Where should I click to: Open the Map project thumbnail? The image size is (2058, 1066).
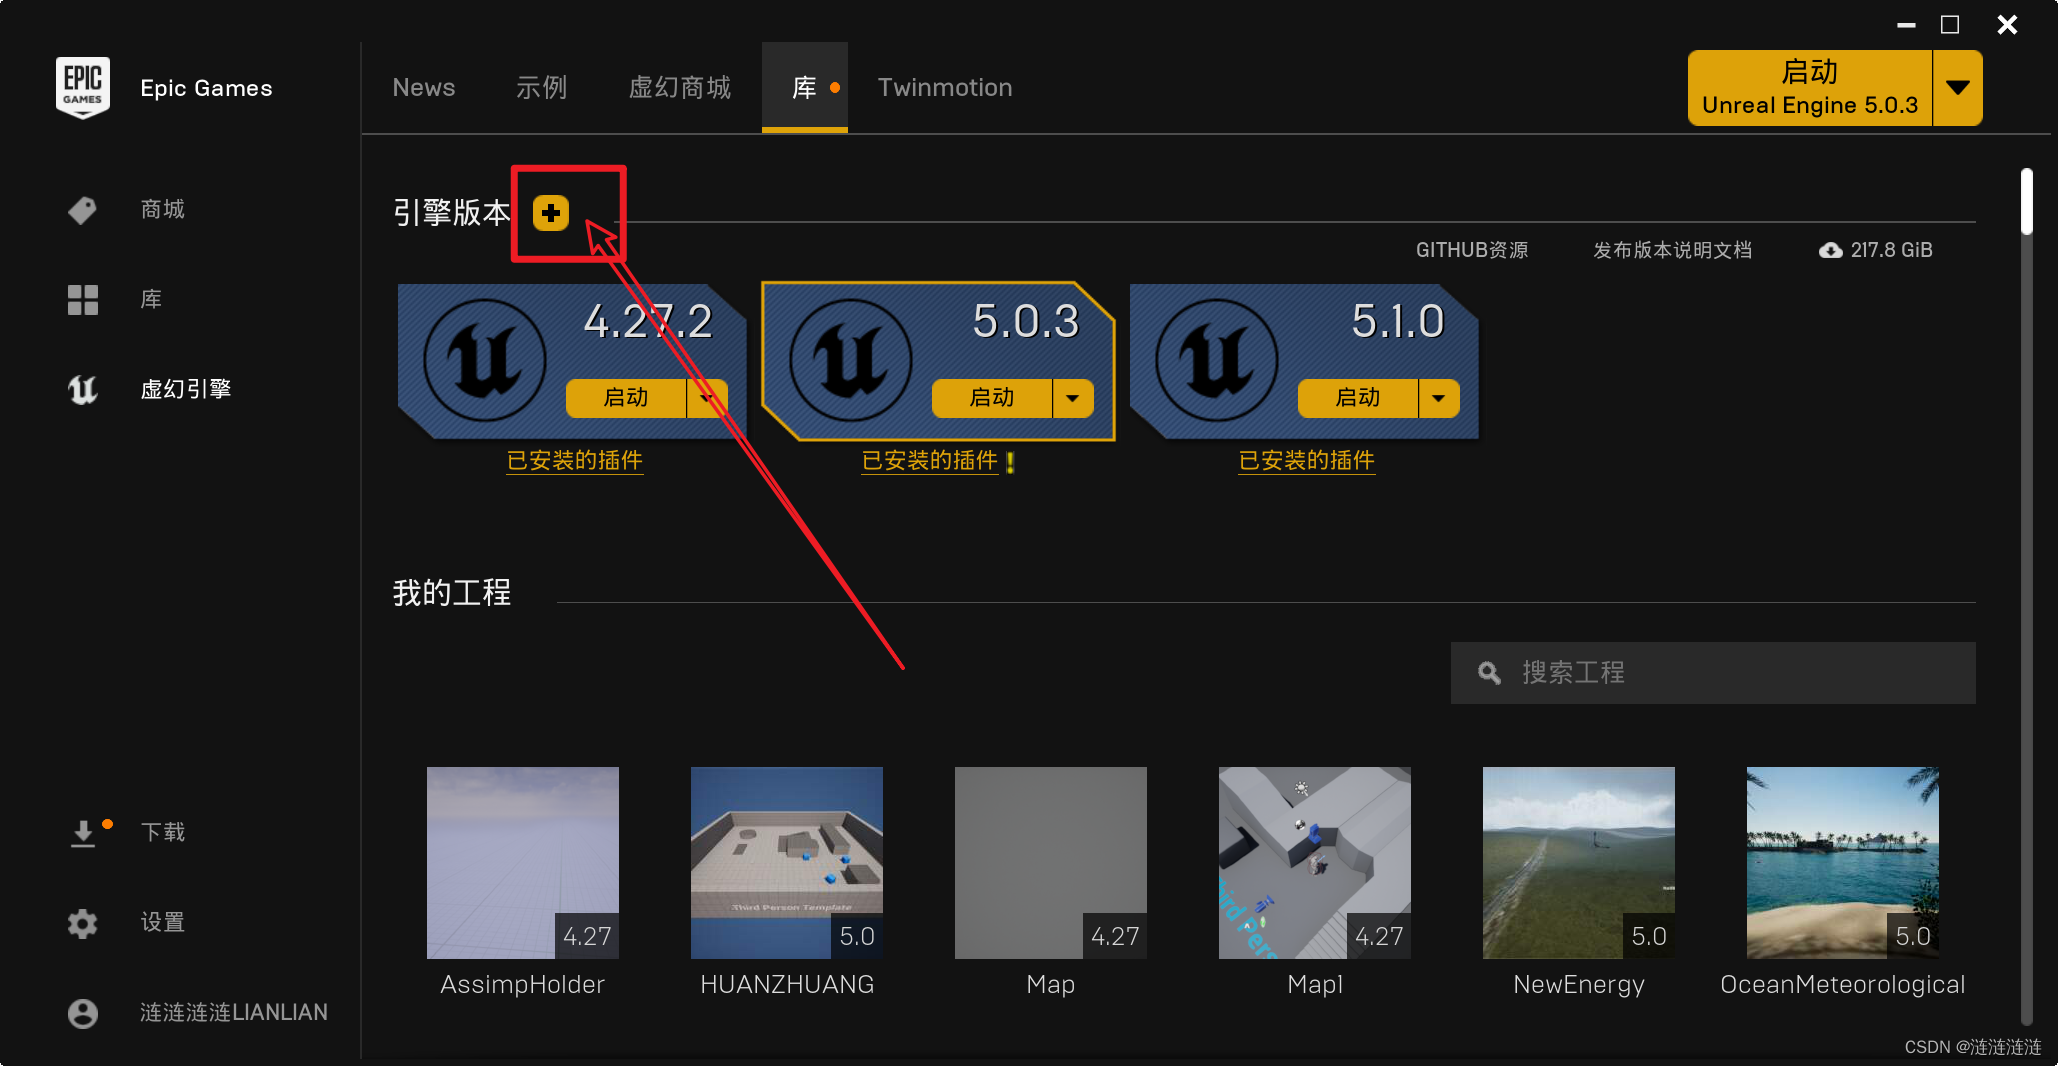1051,863
